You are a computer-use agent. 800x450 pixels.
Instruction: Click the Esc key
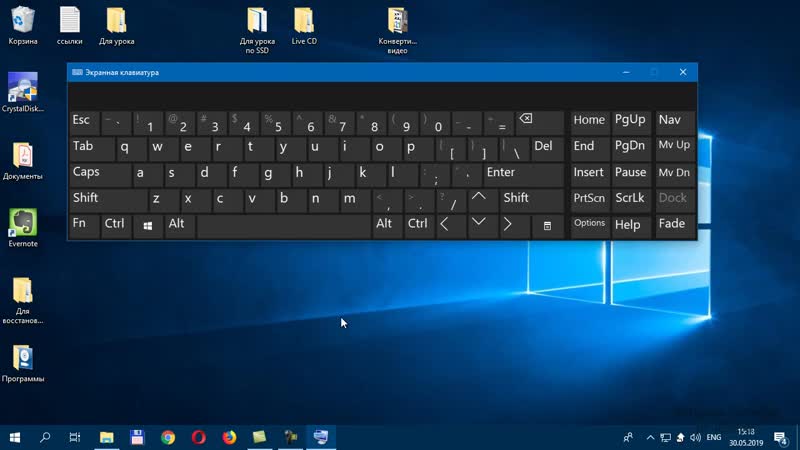pos(84,123)
